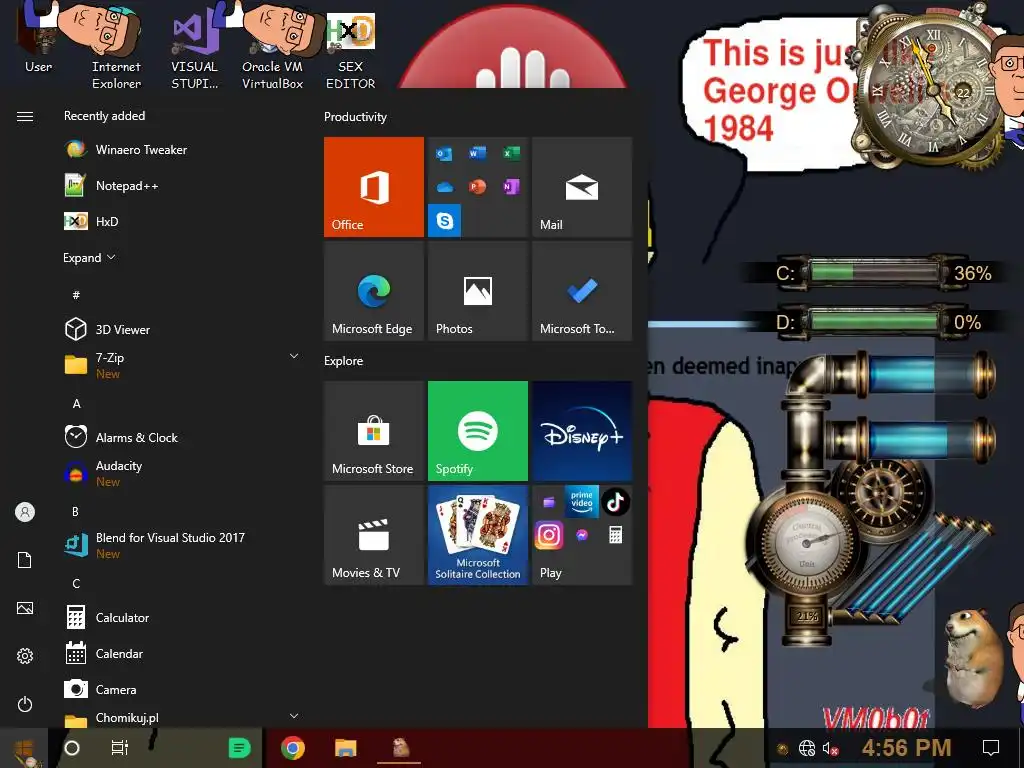Open Documents from Start sidebar
The height and width of the screenshot is (768, 1024).
pos(25,560)
